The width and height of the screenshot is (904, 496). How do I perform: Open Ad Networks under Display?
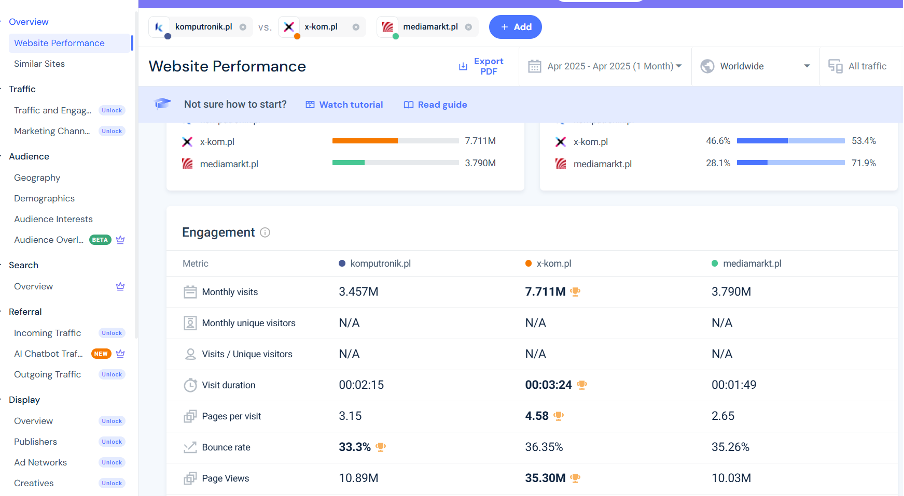click(40, 463)
